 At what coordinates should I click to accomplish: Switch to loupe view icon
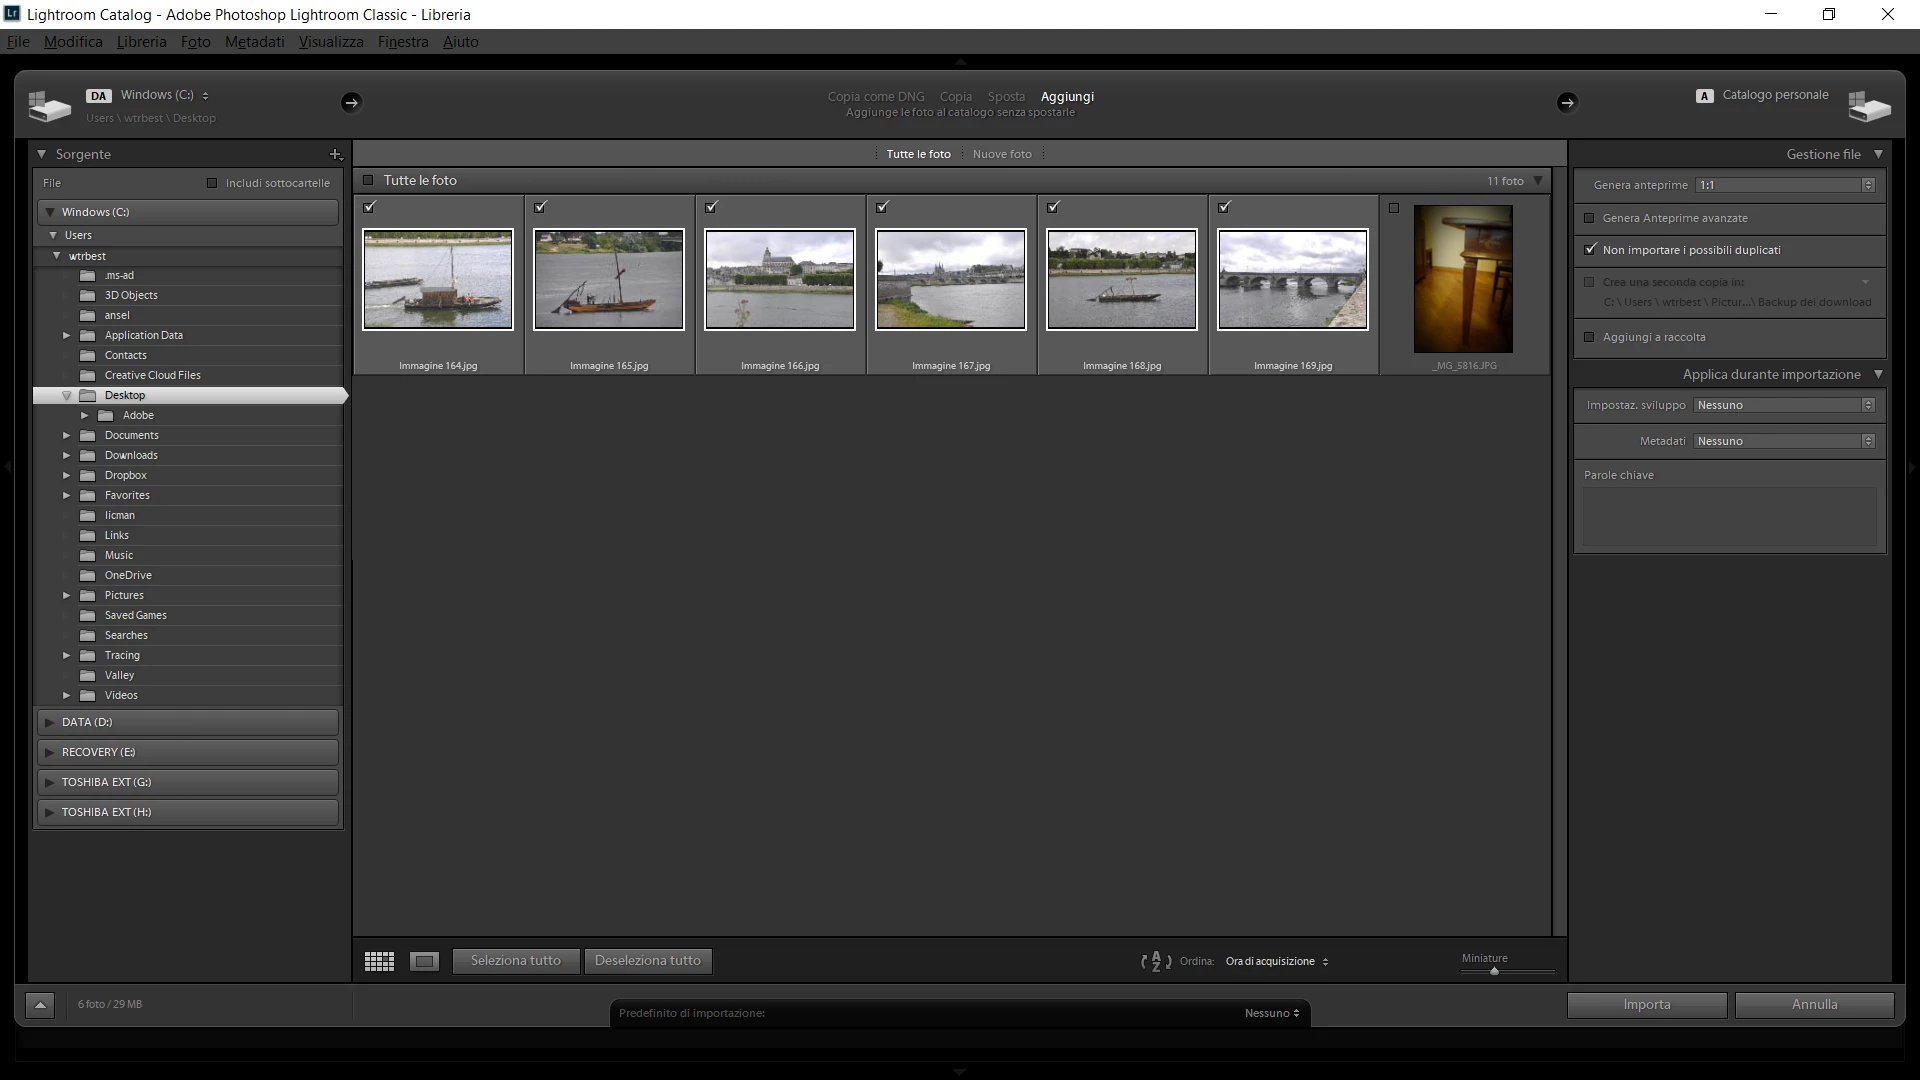[424, 961]
